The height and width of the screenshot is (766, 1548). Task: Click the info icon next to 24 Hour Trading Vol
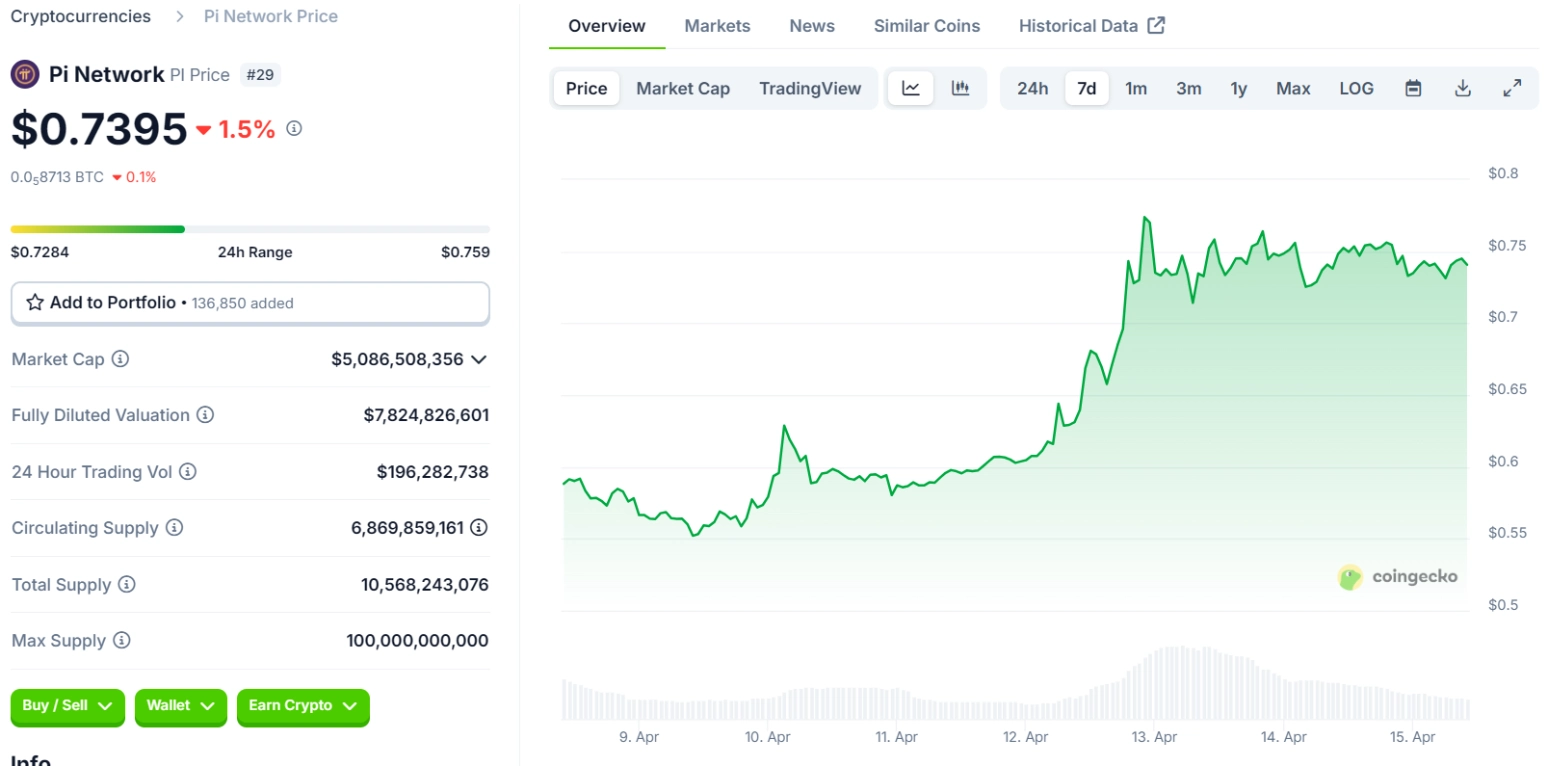187,471
